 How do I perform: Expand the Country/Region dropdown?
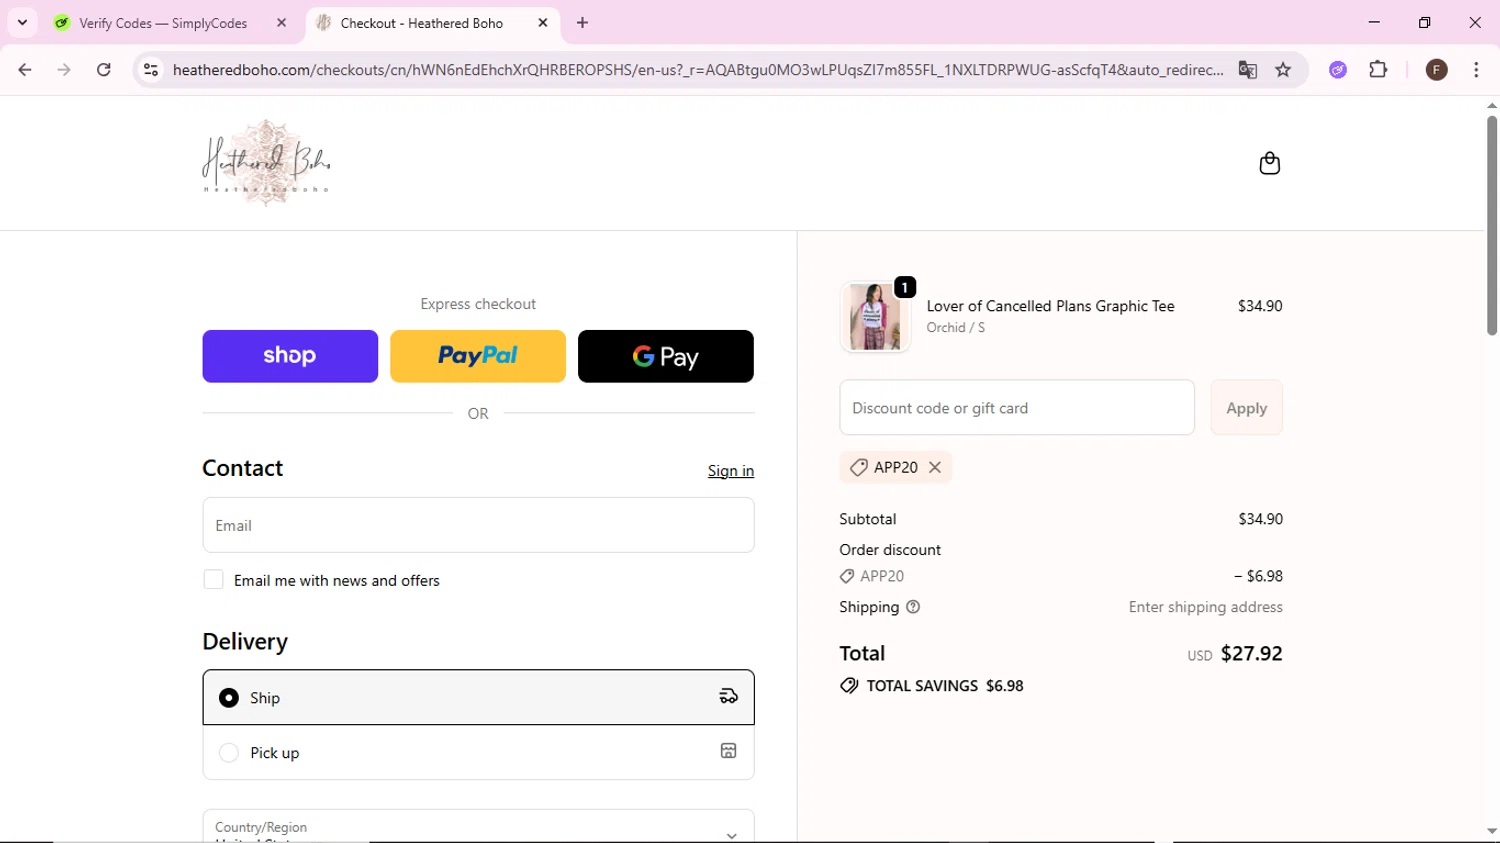pyautogui.click(x=478, y=827)
